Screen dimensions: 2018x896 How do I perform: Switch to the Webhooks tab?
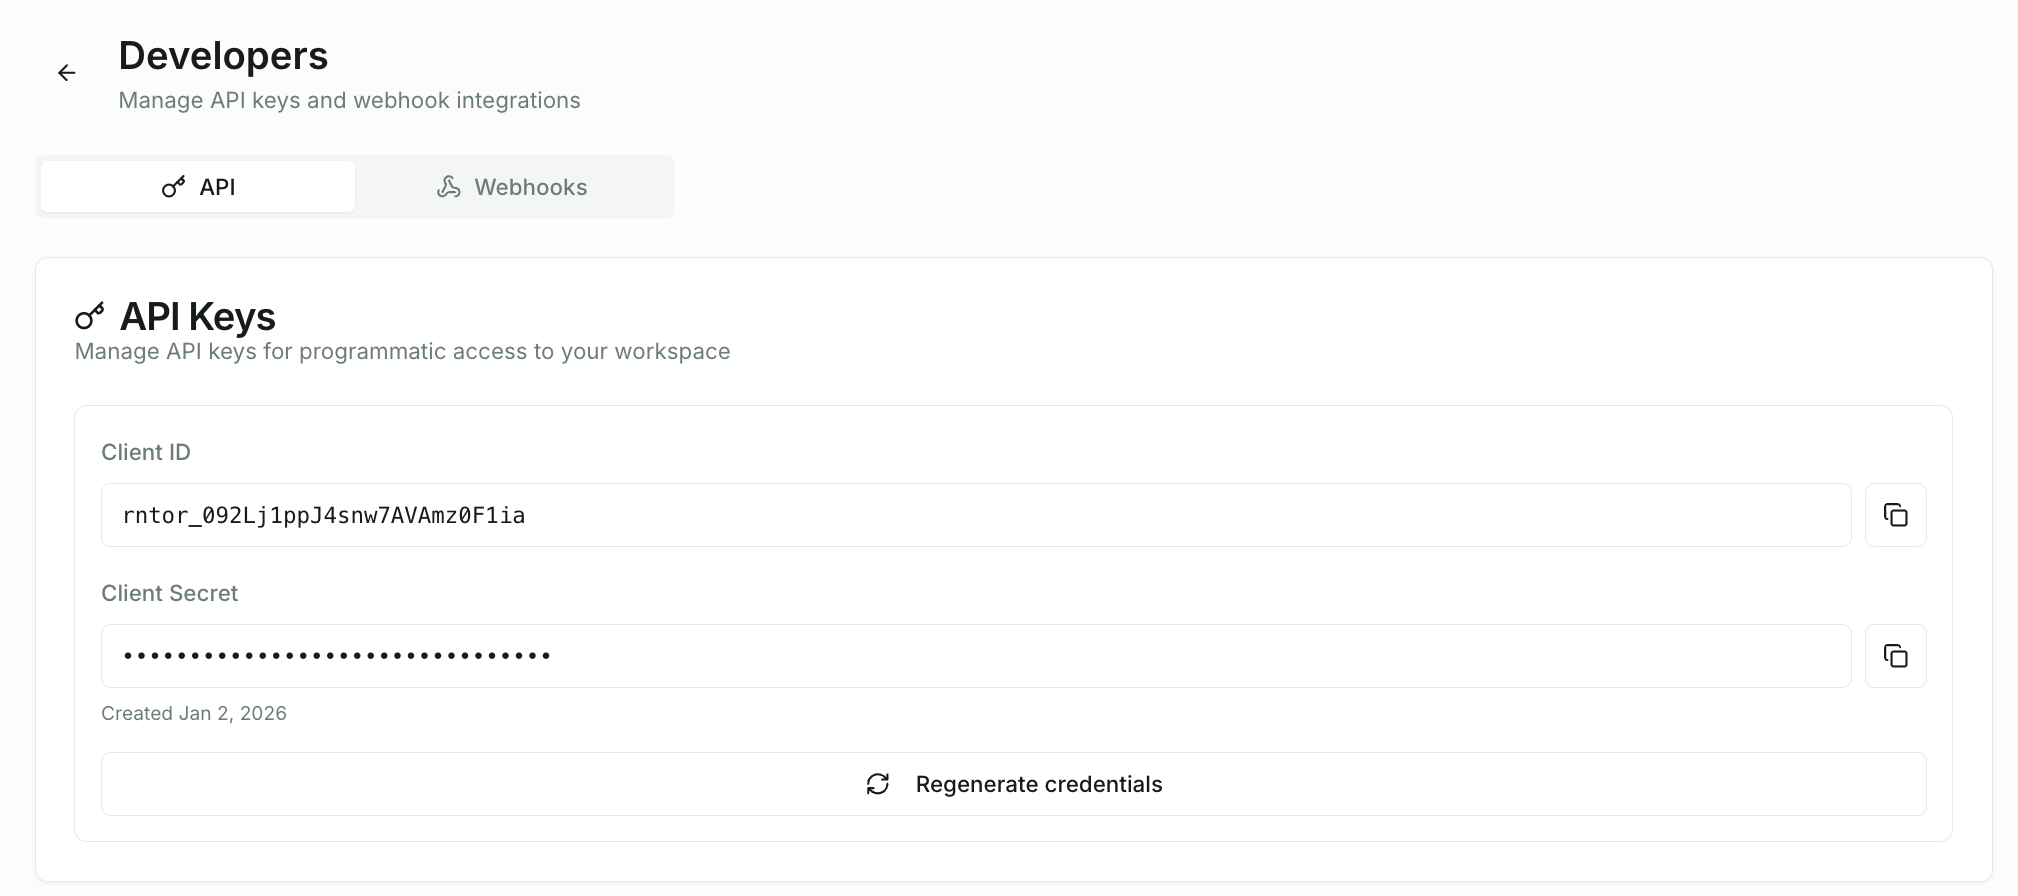point(531,186)
